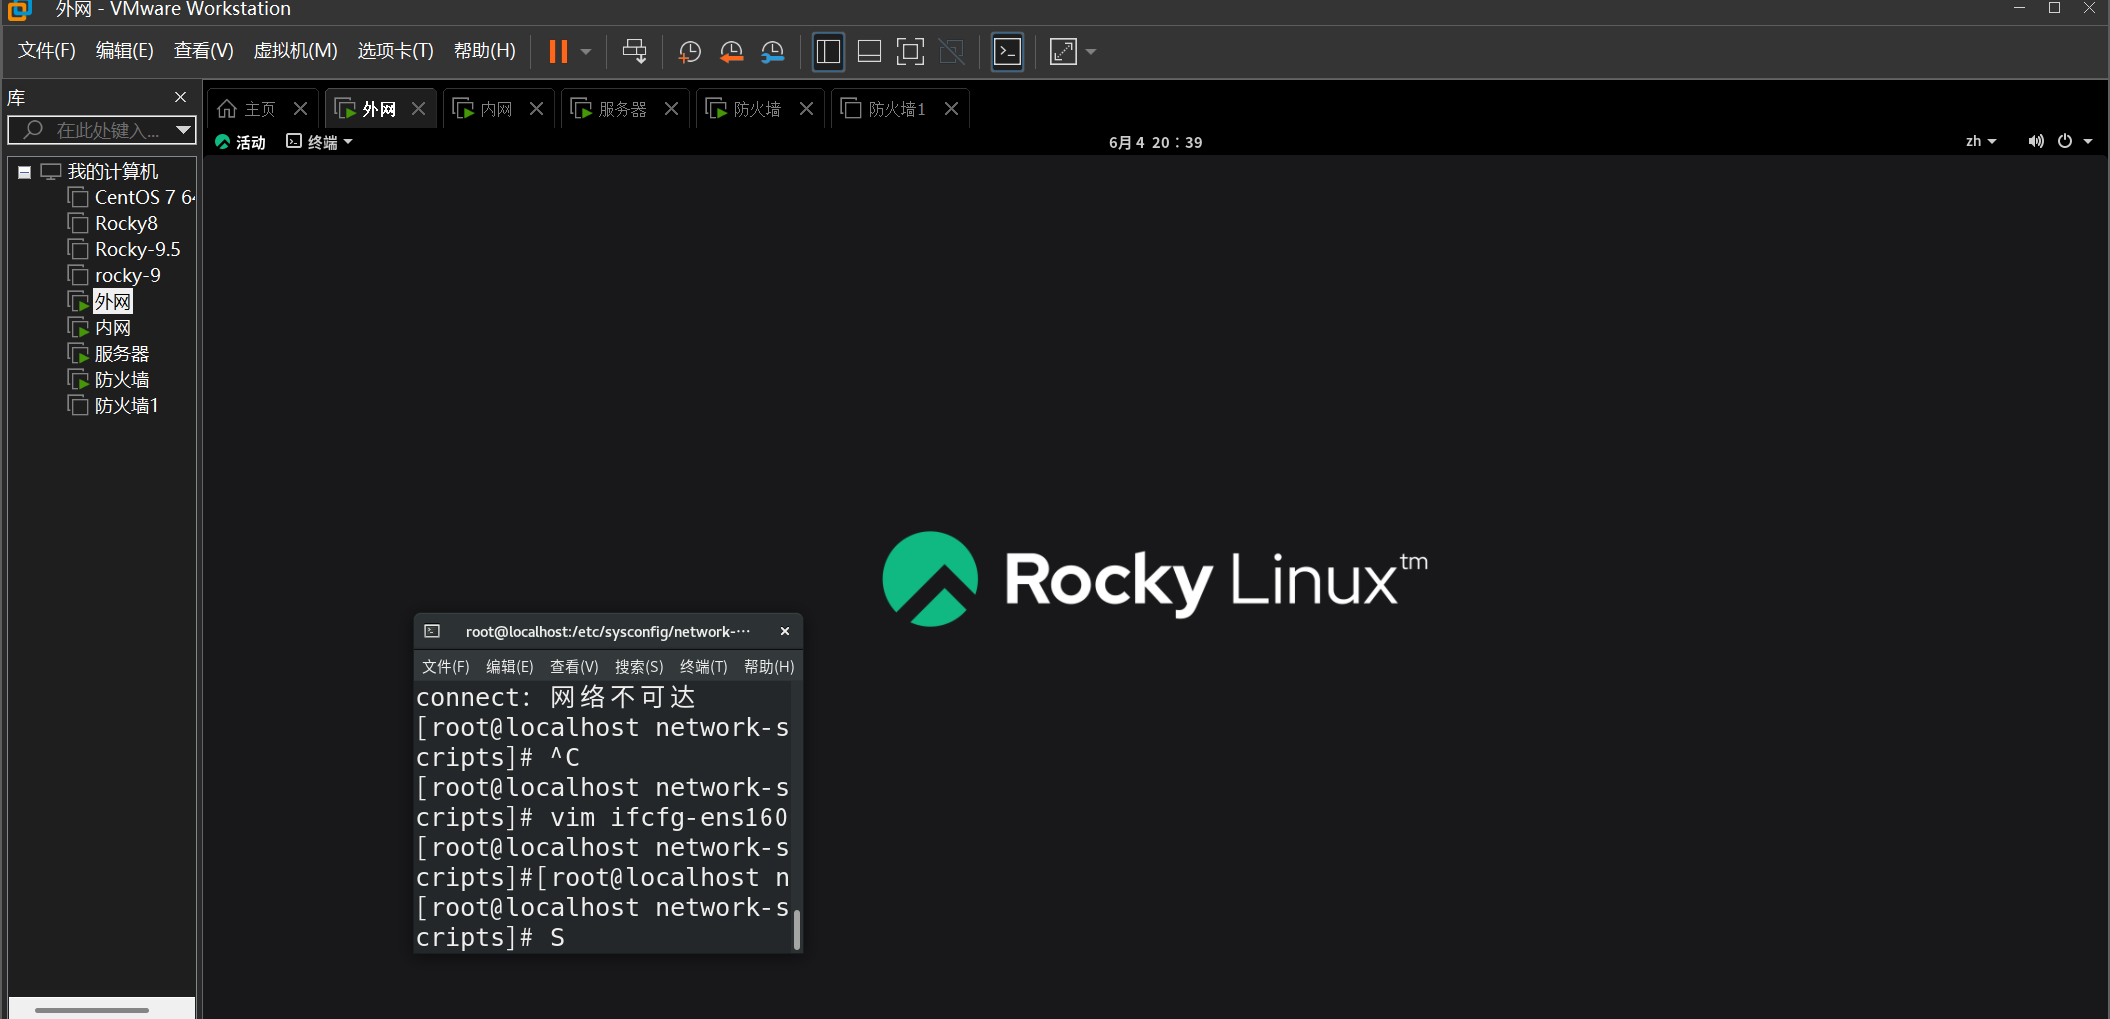Take a snapshot of this VM
This screenshot has width=2110, height=1019.
coord(689,51)
